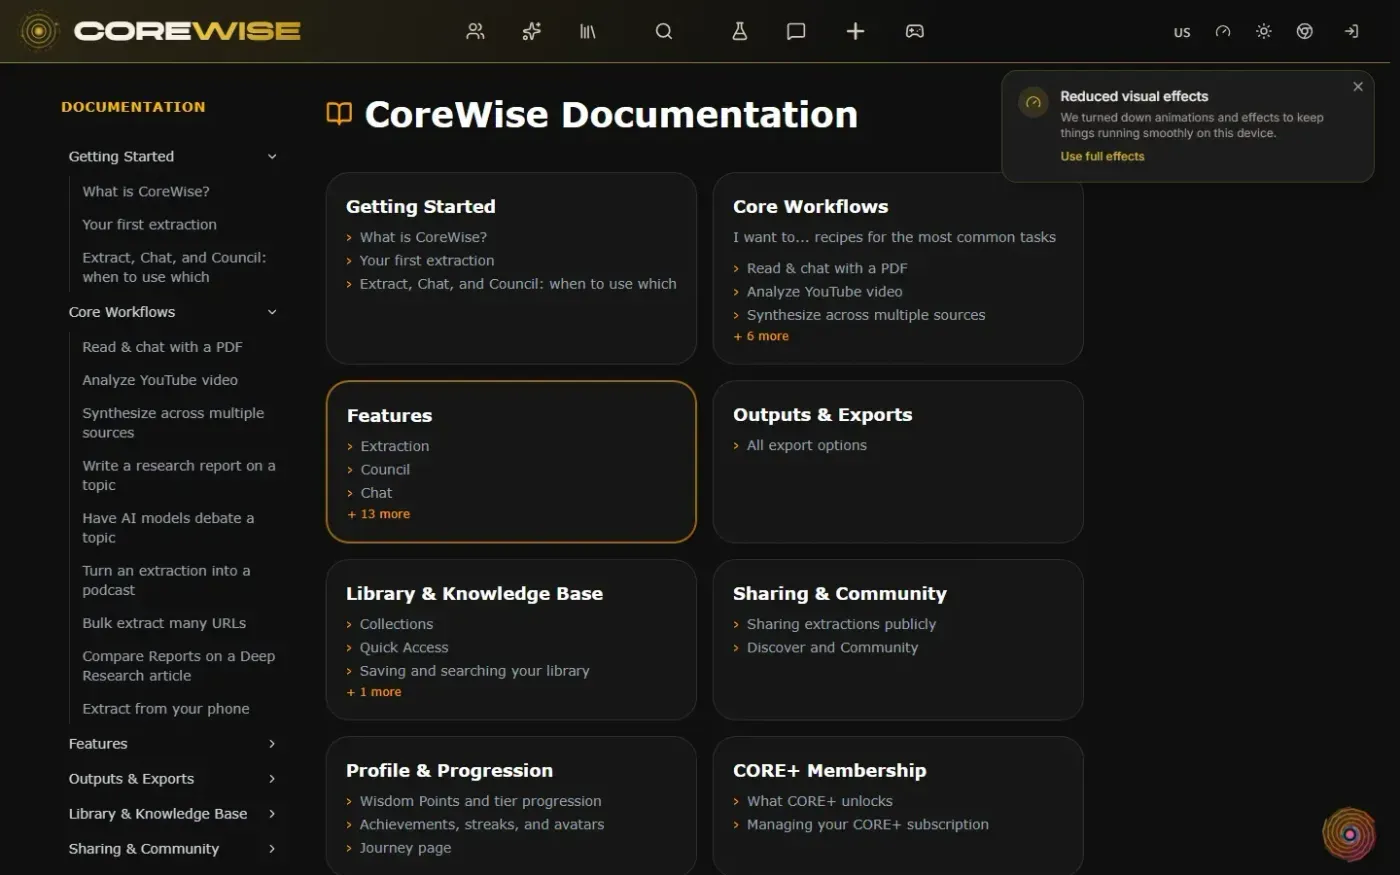Click What CORE+ unlocks link
This screenshot has height=875, width=1400.
coord(819,801)
